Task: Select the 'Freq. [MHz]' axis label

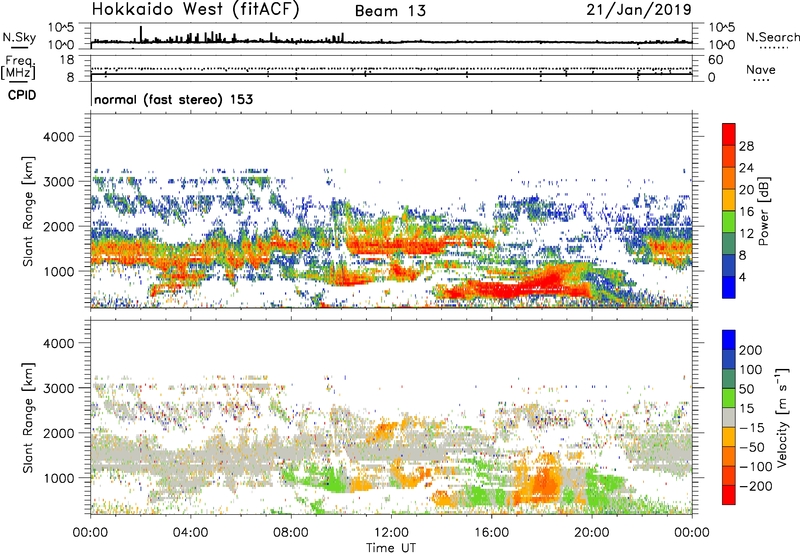Action: pos(18,68)
